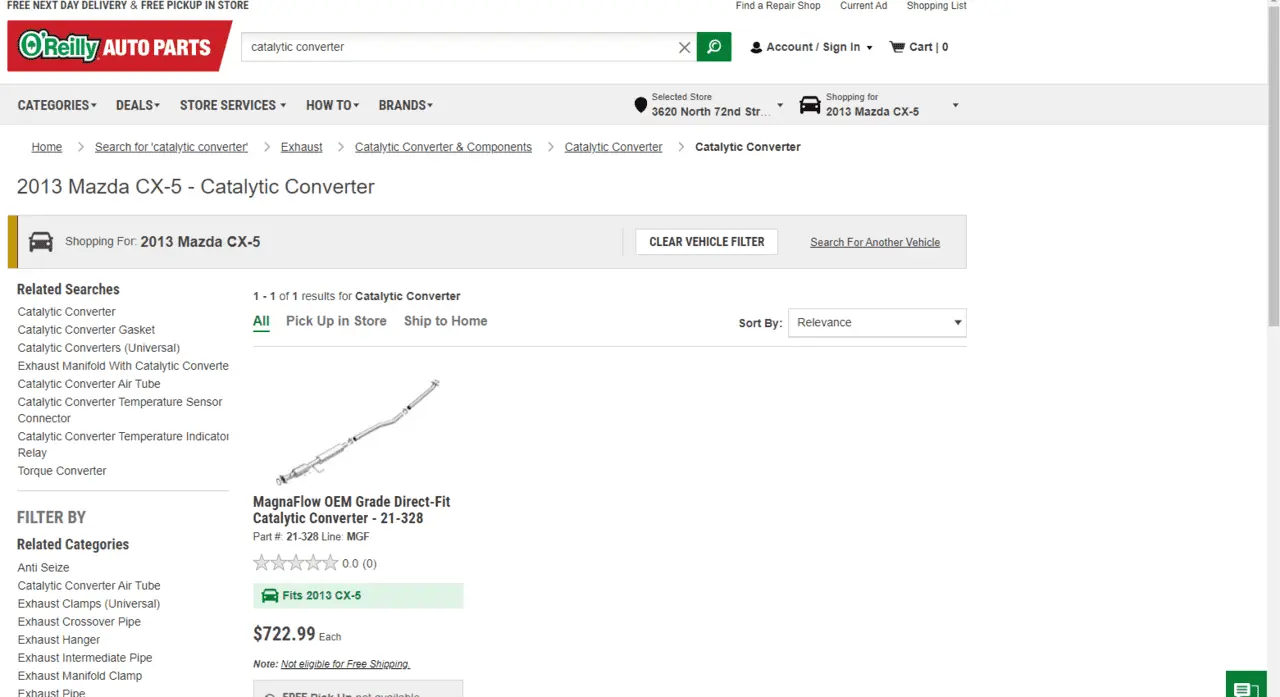Open the green chat icon at bottom right

point(1245,687)
